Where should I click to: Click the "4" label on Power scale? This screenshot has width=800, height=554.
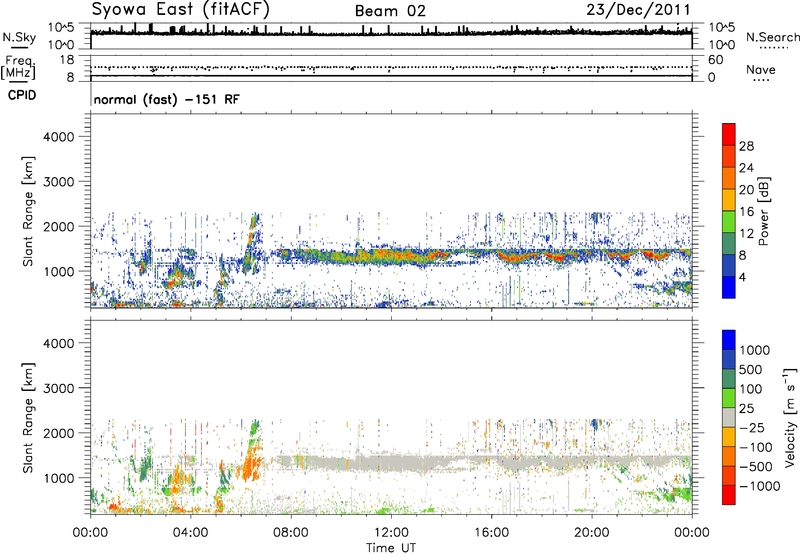point(742,277)
